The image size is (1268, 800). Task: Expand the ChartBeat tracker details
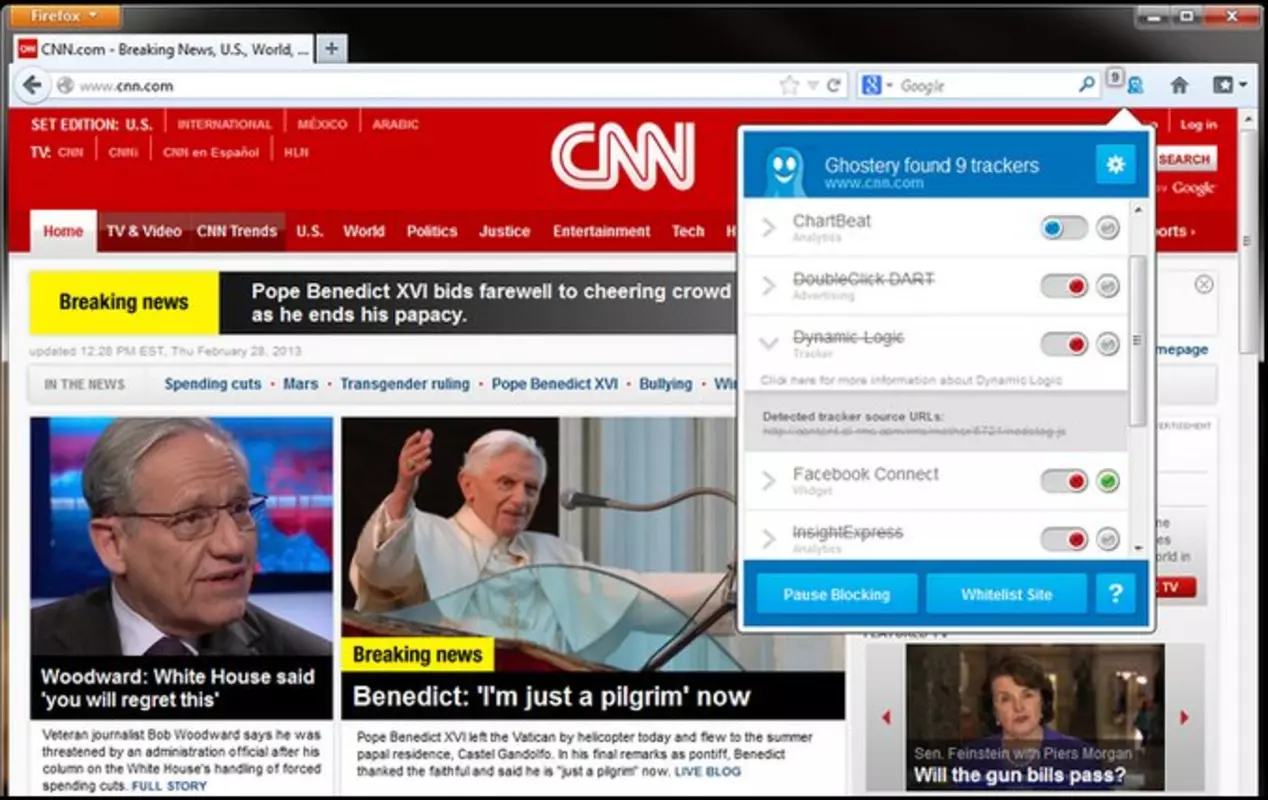[768, 228]
